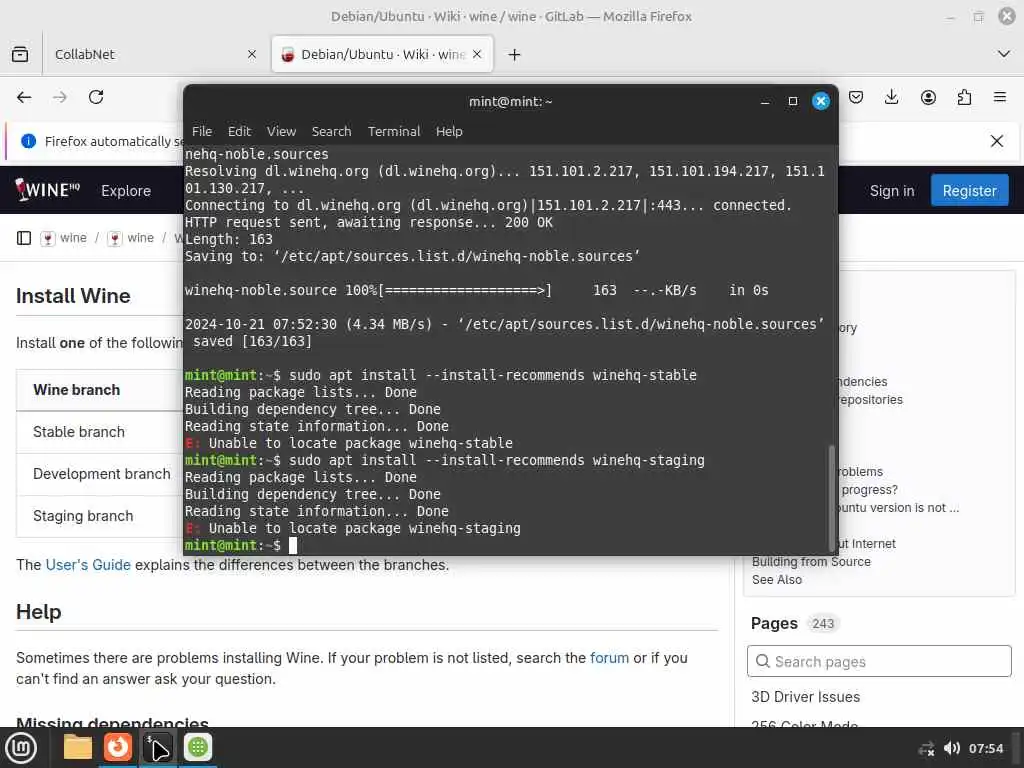Toggle the GitLab sidebar panel icon

coord(24,238)
